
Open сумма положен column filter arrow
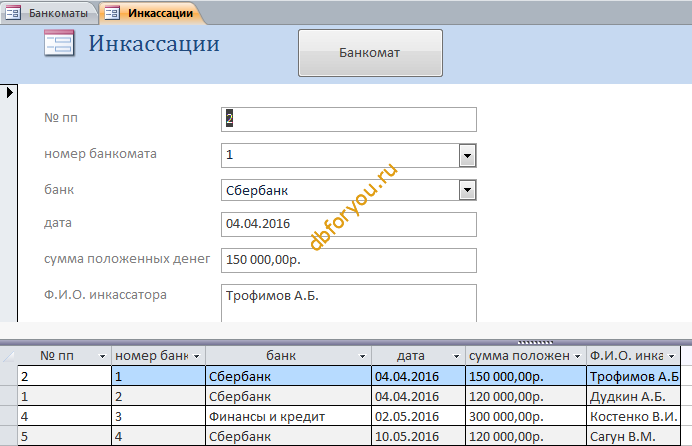point(577,356)
